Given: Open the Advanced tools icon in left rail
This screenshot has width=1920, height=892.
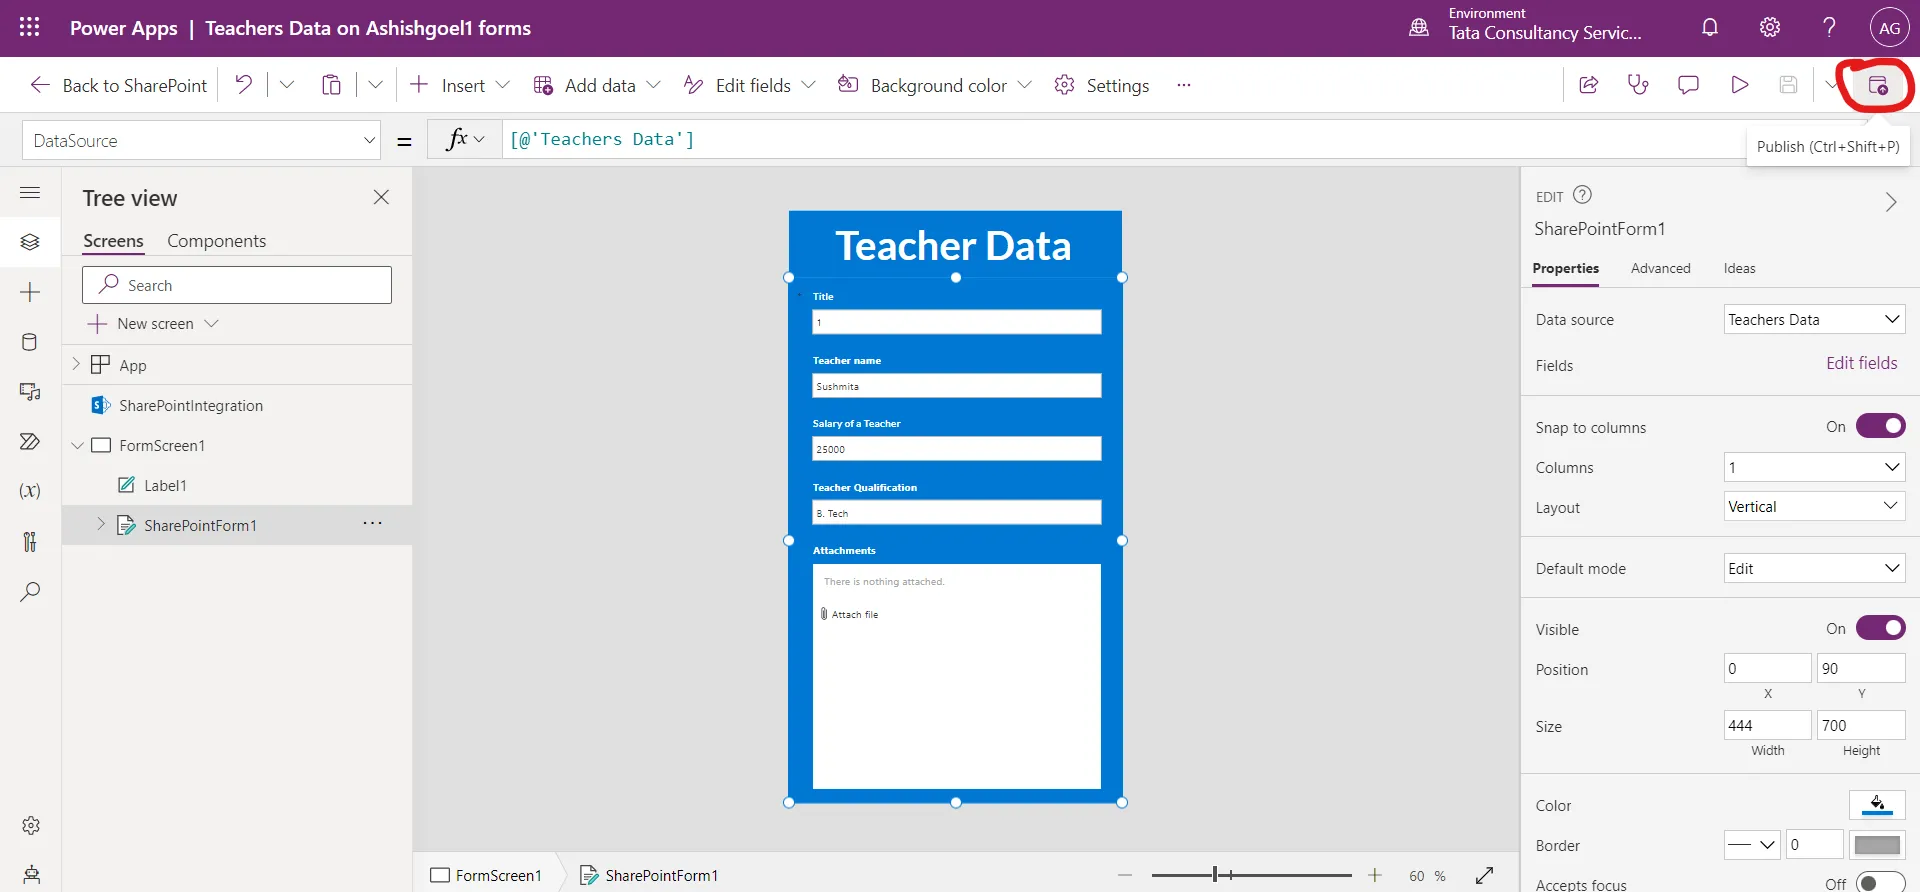Looking at the screenshot, I should tap(30, 541).
